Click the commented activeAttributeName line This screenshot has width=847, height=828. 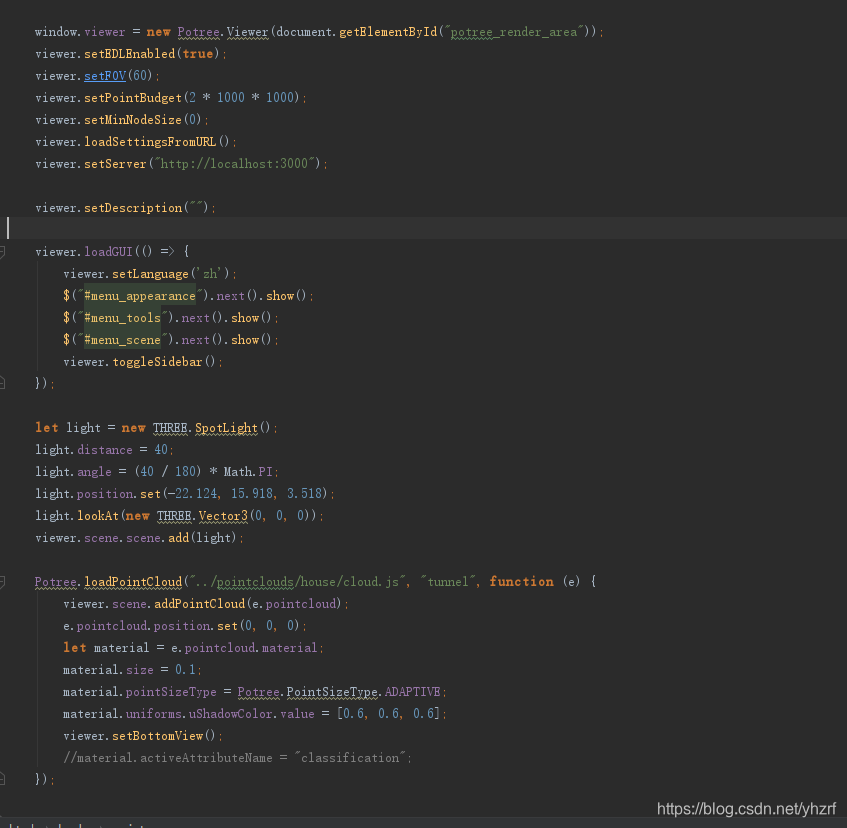[237, 758]
